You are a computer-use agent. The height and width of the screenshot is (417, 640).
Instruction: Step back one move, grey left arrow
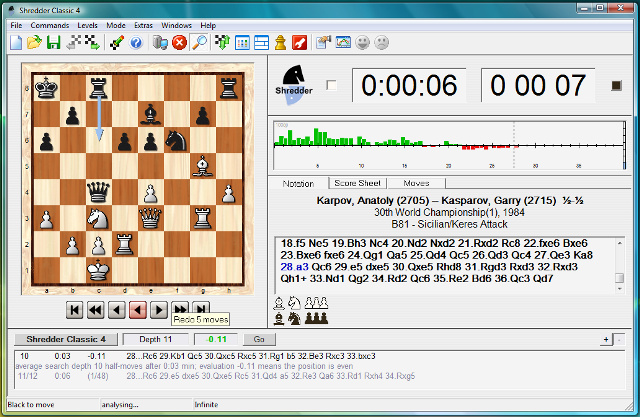click(x=117, y=310)
